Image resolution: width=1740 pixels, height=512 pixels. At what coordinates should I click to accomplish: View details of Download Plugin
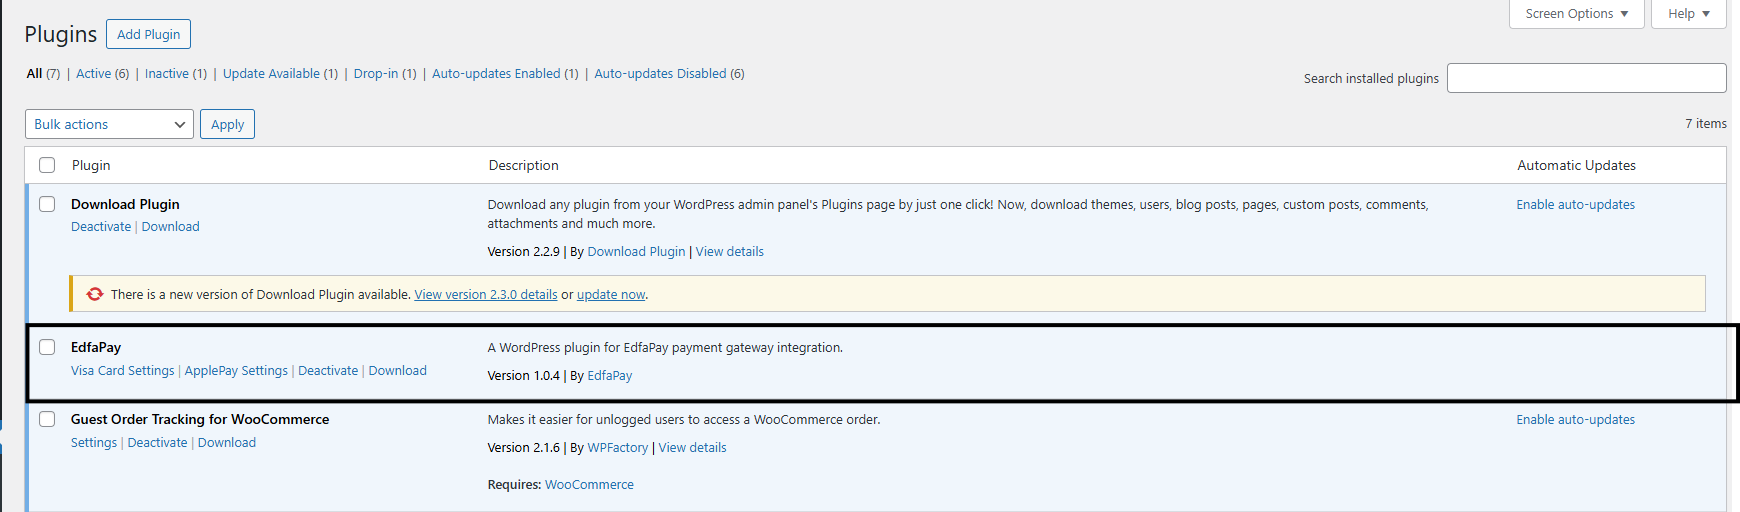[x=730, y=252]
